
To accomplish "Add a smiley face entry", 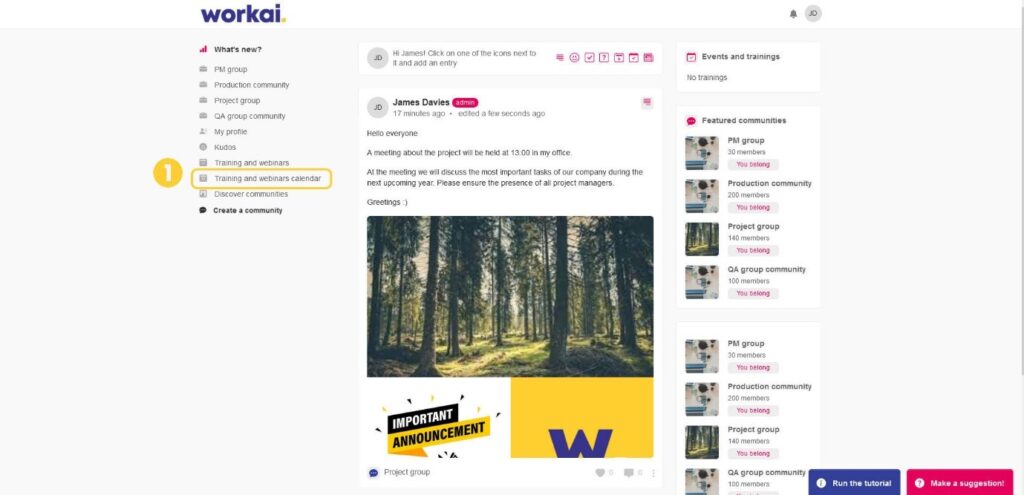I will pyautogui.click(x=574, y=57).
